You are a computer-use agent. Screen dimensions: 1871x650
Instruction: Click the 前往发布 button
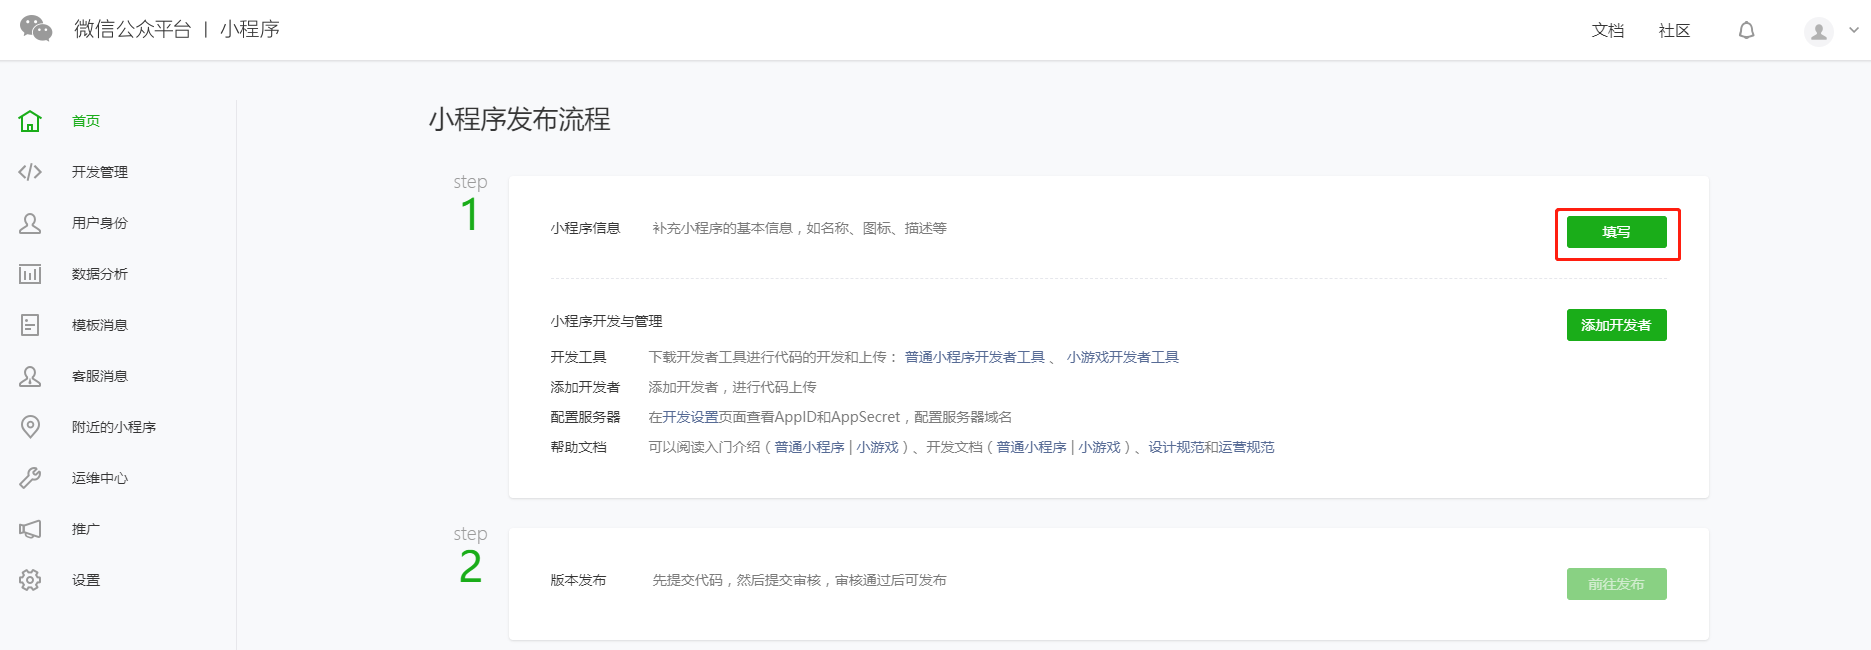pos(1617,584)
